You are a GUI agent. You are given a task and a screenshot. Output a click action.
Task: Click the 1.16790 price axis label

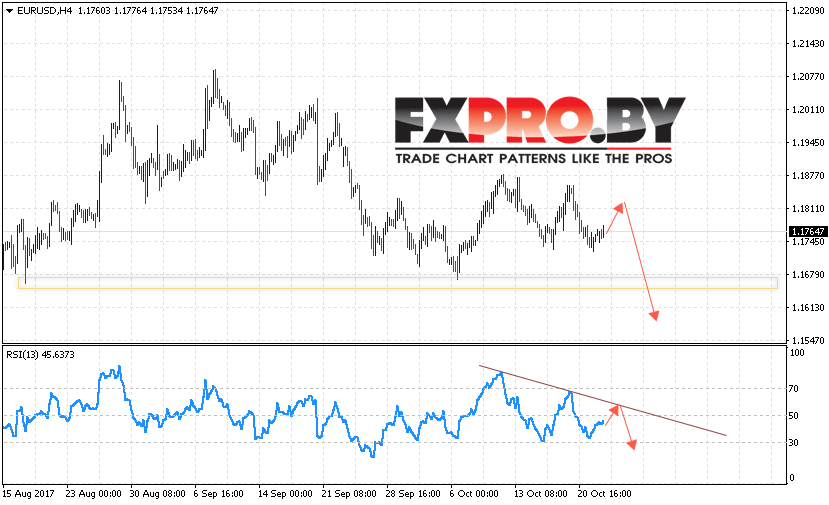(808, 274)
